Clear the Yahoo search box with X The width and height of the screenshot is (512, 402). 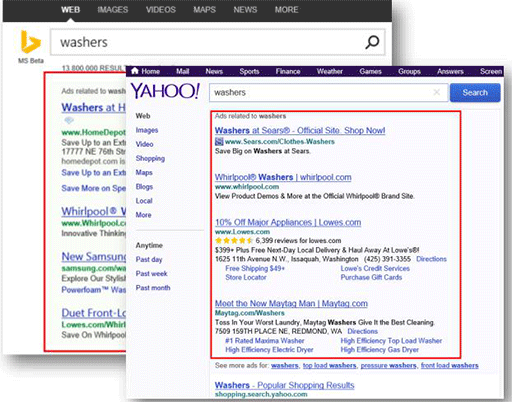[x=436, y=92]
